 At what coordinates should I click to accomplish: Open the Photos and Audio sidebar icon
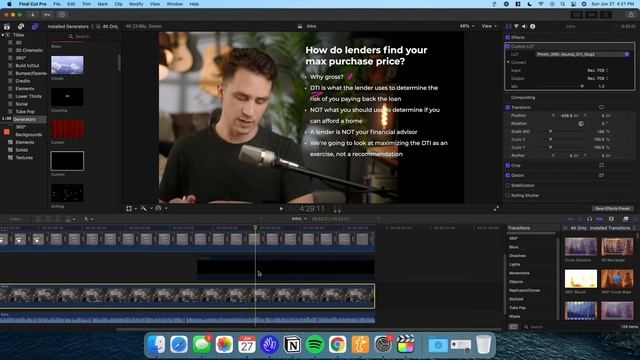[21, 27]
